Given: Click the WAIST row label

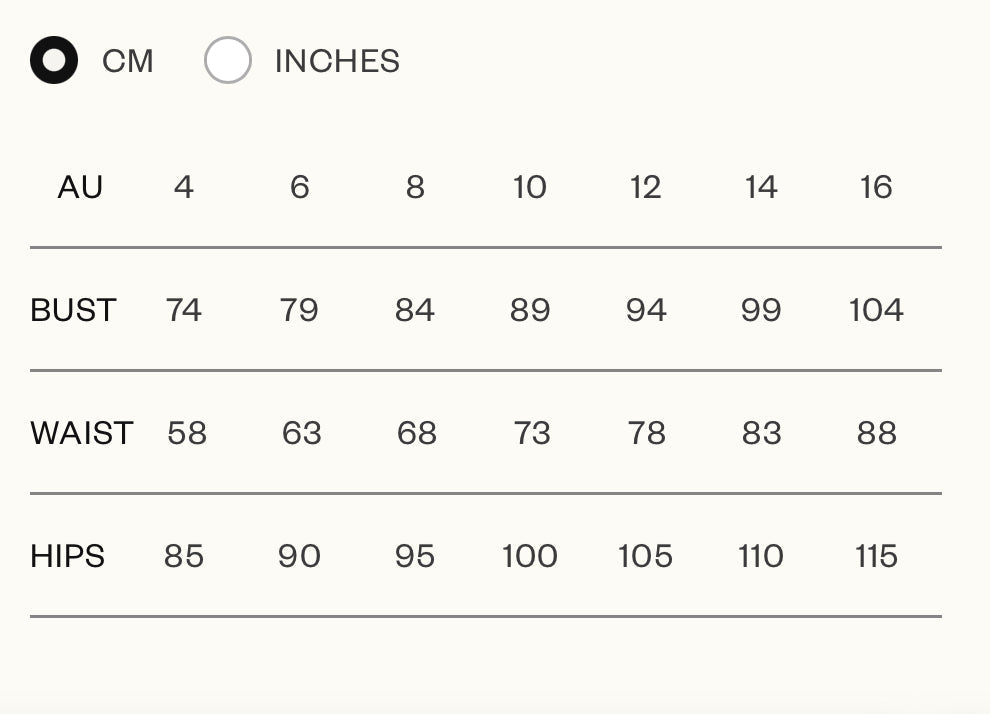Looking at the screenshot, I should tap(81, 433).
